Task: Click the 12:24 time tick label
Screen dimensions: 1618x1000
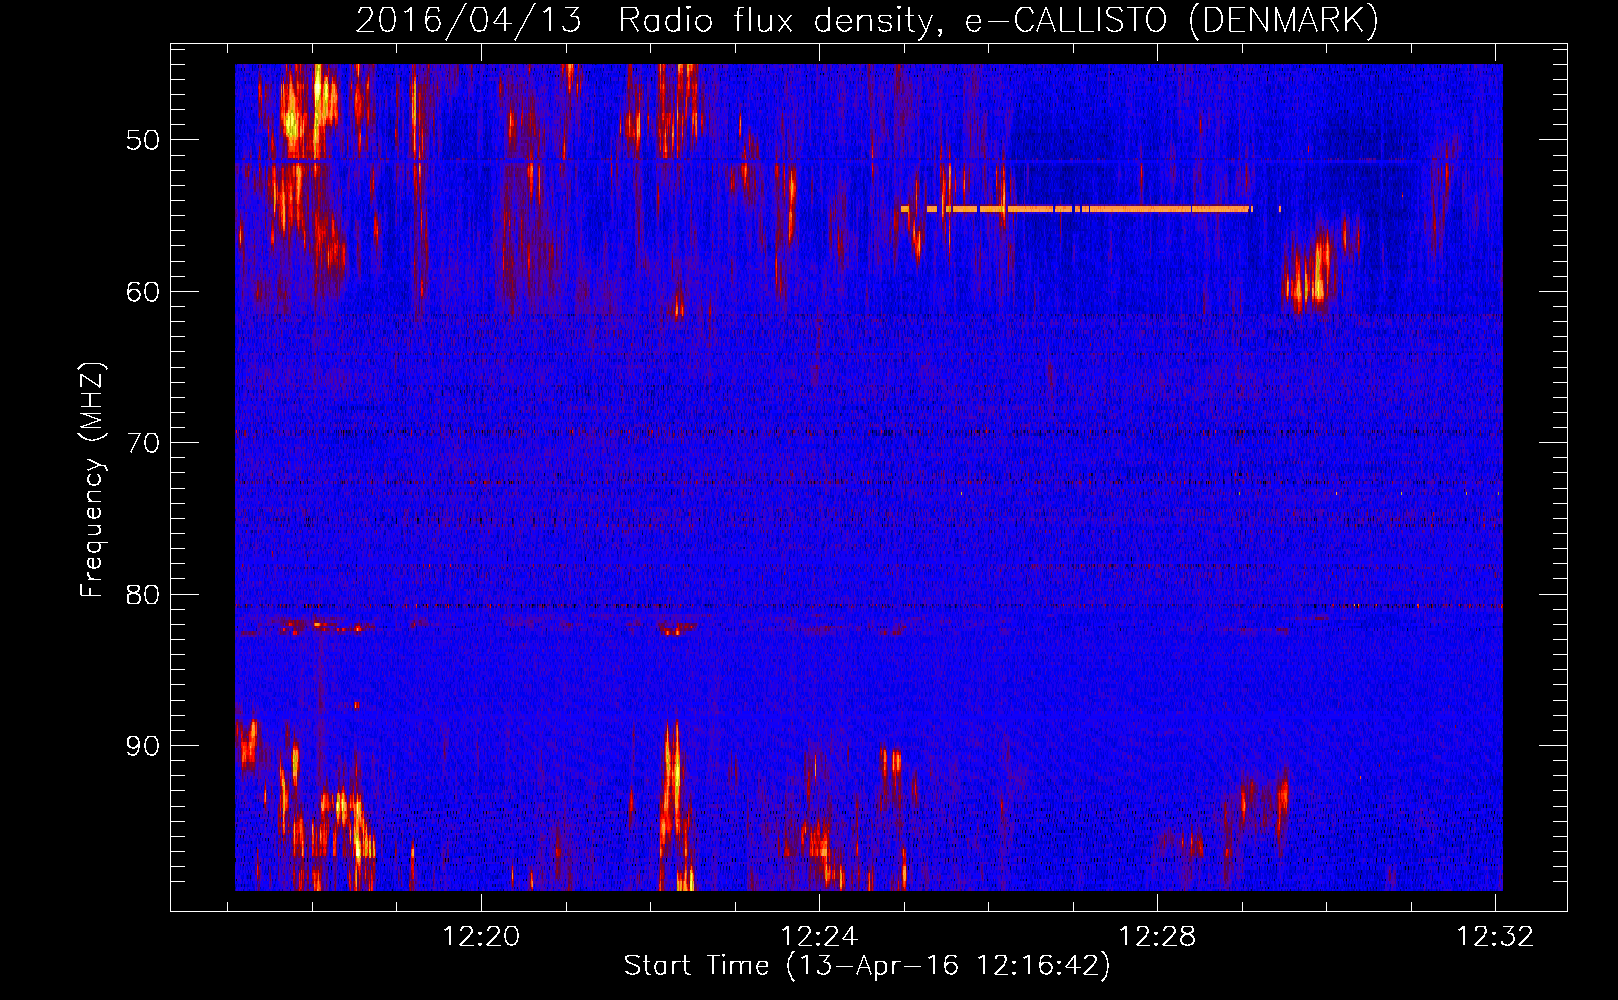Action: [x=820, y=937]
